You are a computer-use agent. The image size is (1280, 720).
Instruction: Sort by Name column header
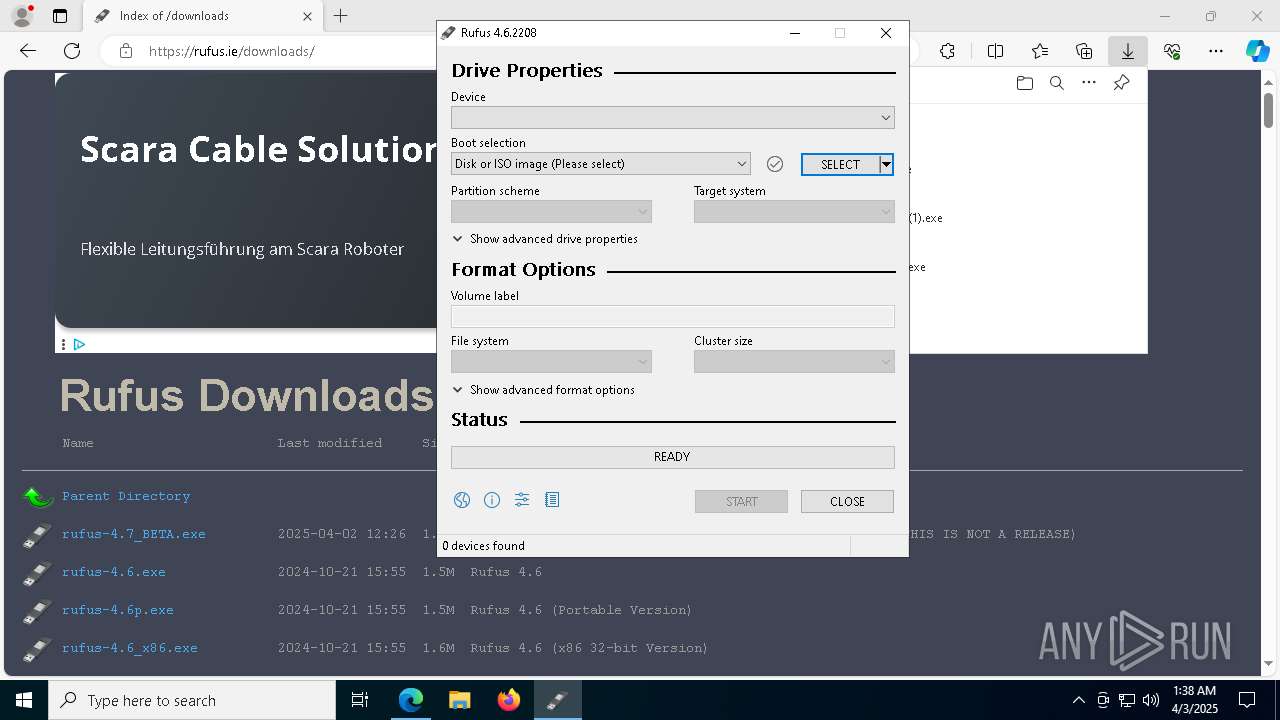click(78, 443)
